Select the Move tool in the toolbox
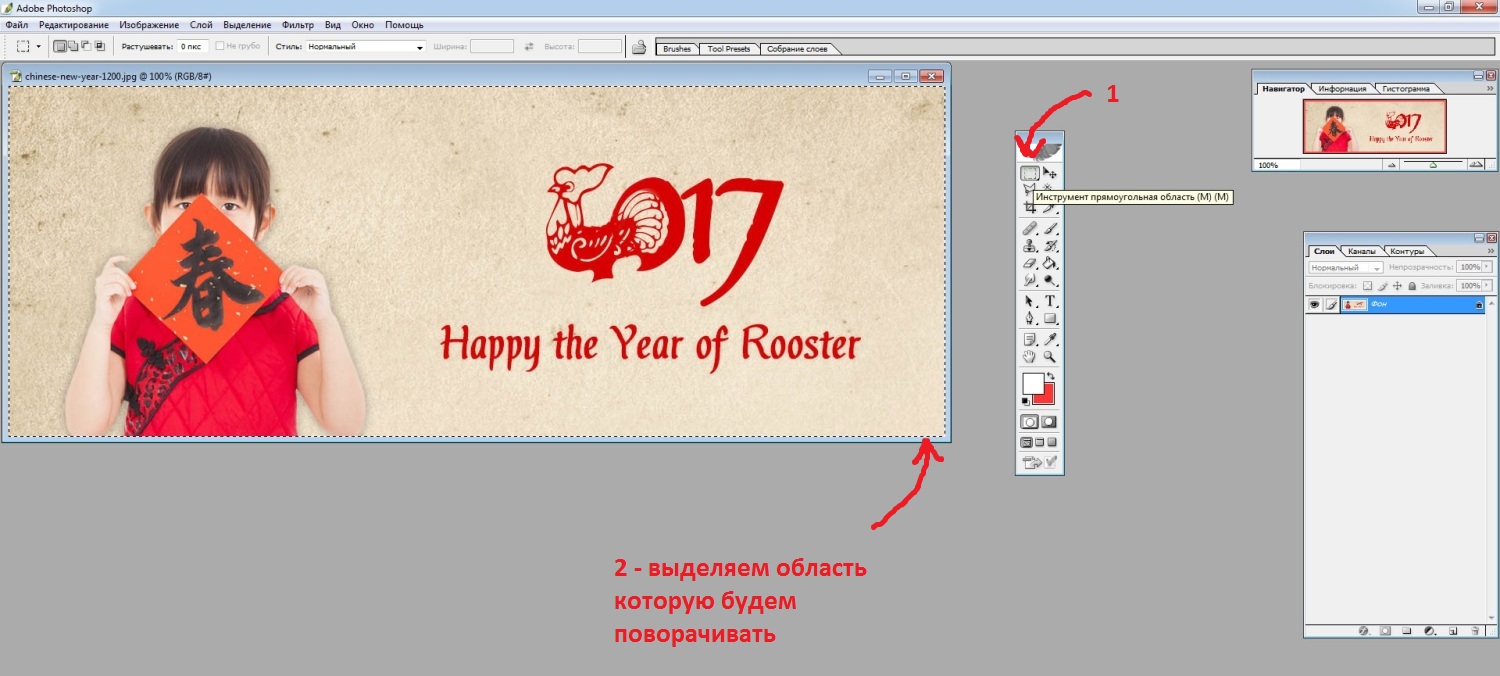 click(x=1050, y=173)
